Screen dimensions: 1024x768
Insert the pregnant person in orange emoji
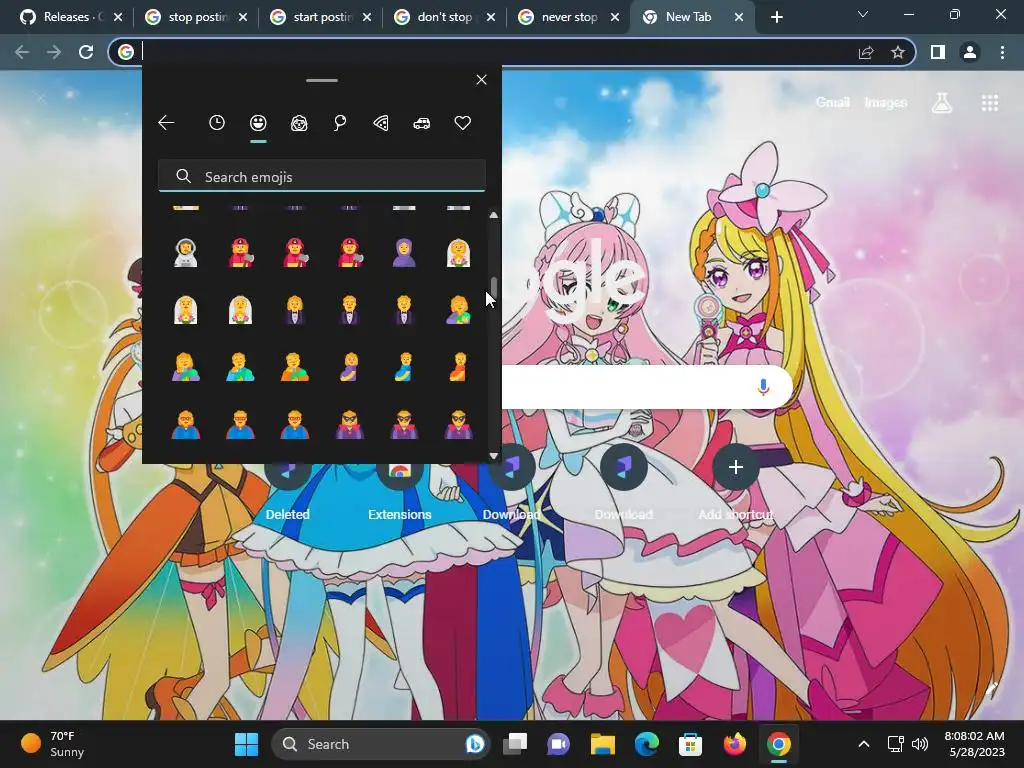coord(458,367)
